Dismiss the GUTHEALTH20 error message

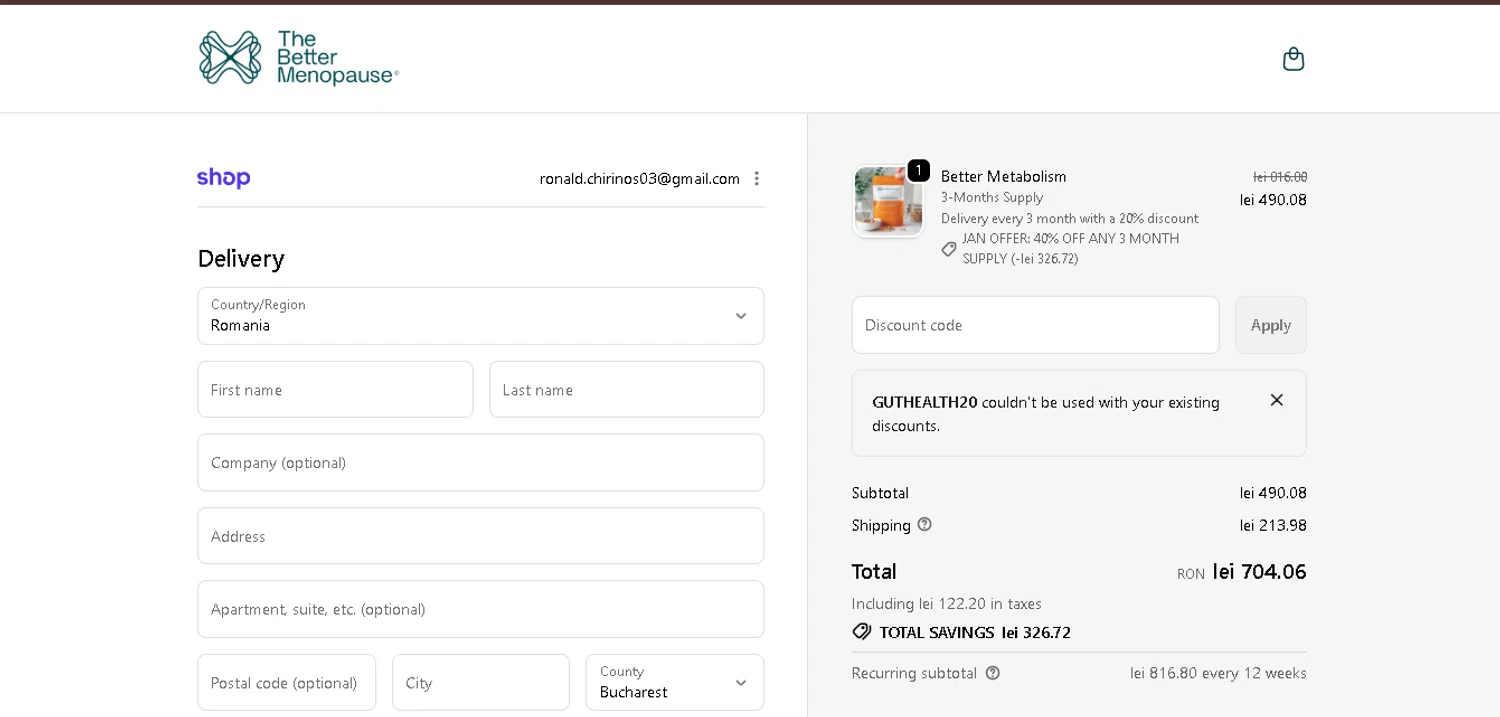point(1276,400)
